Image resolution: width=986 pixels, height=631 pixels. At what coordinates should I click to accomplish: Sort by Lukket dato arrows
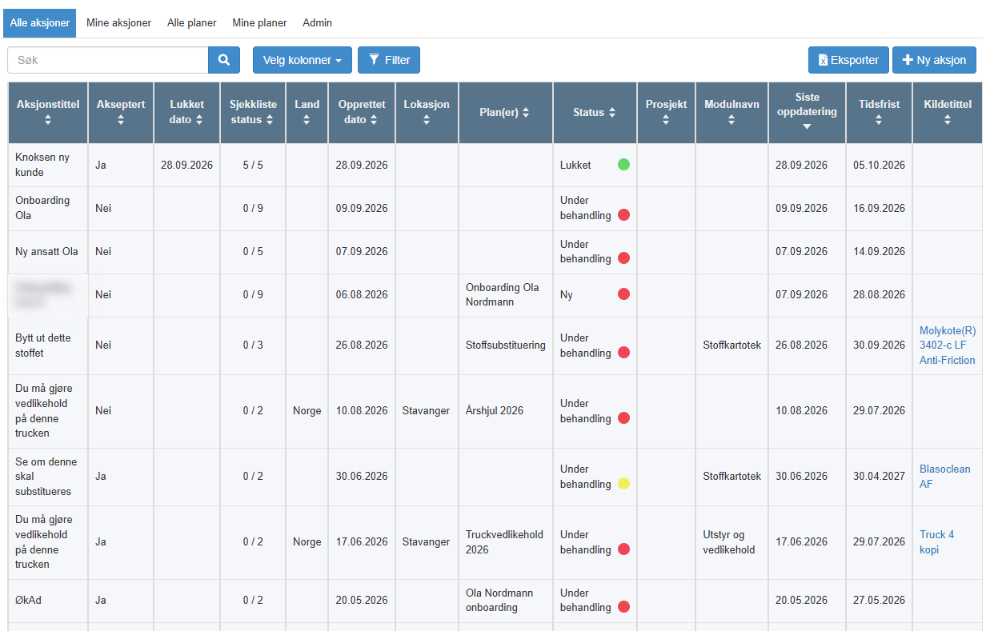point(199,120)
